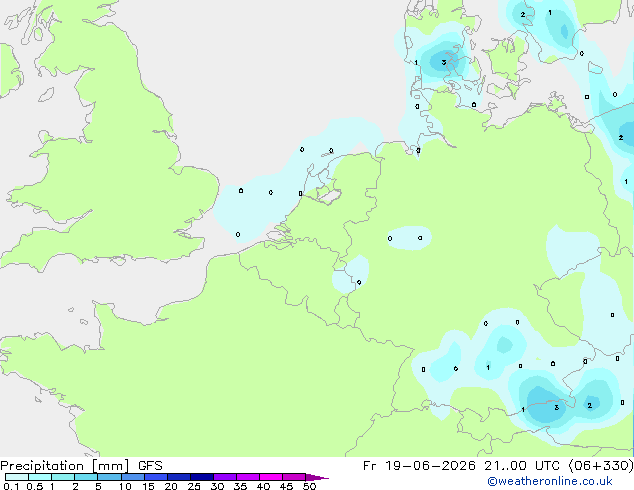
Task: Click the 'Precipitation [mm] GFS' title text
Action: coord(81,466)
